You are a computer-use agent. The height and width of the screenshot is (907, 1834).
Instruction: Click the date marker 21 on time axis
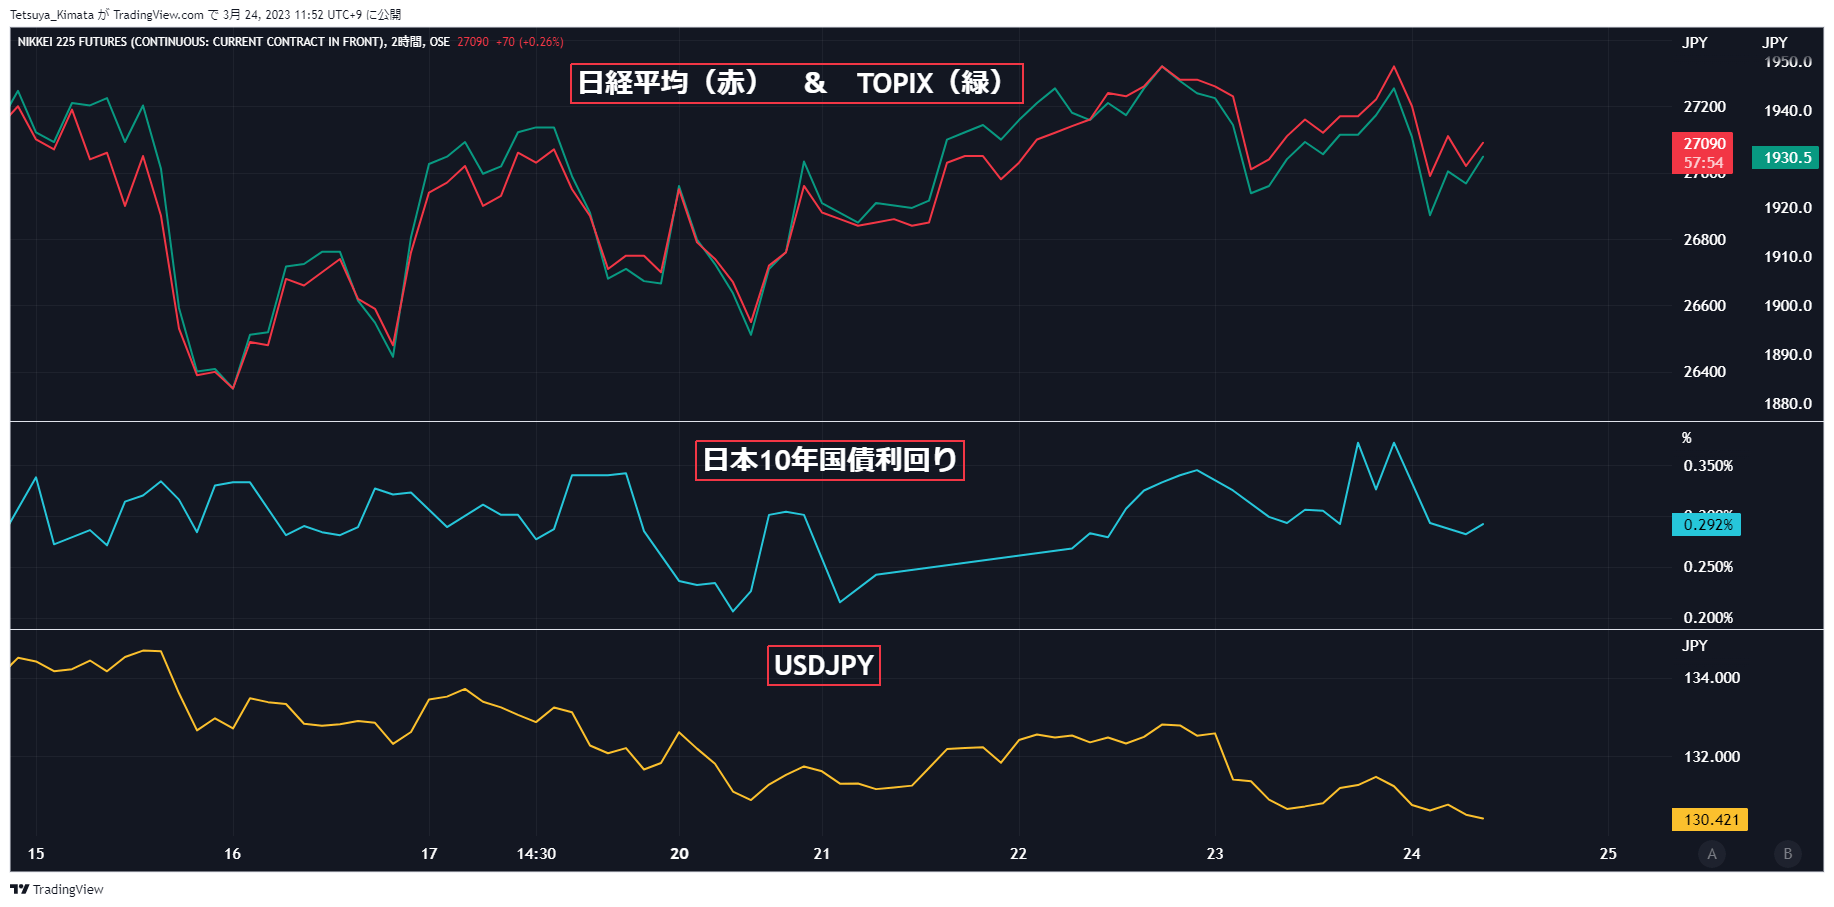(822, 854)
